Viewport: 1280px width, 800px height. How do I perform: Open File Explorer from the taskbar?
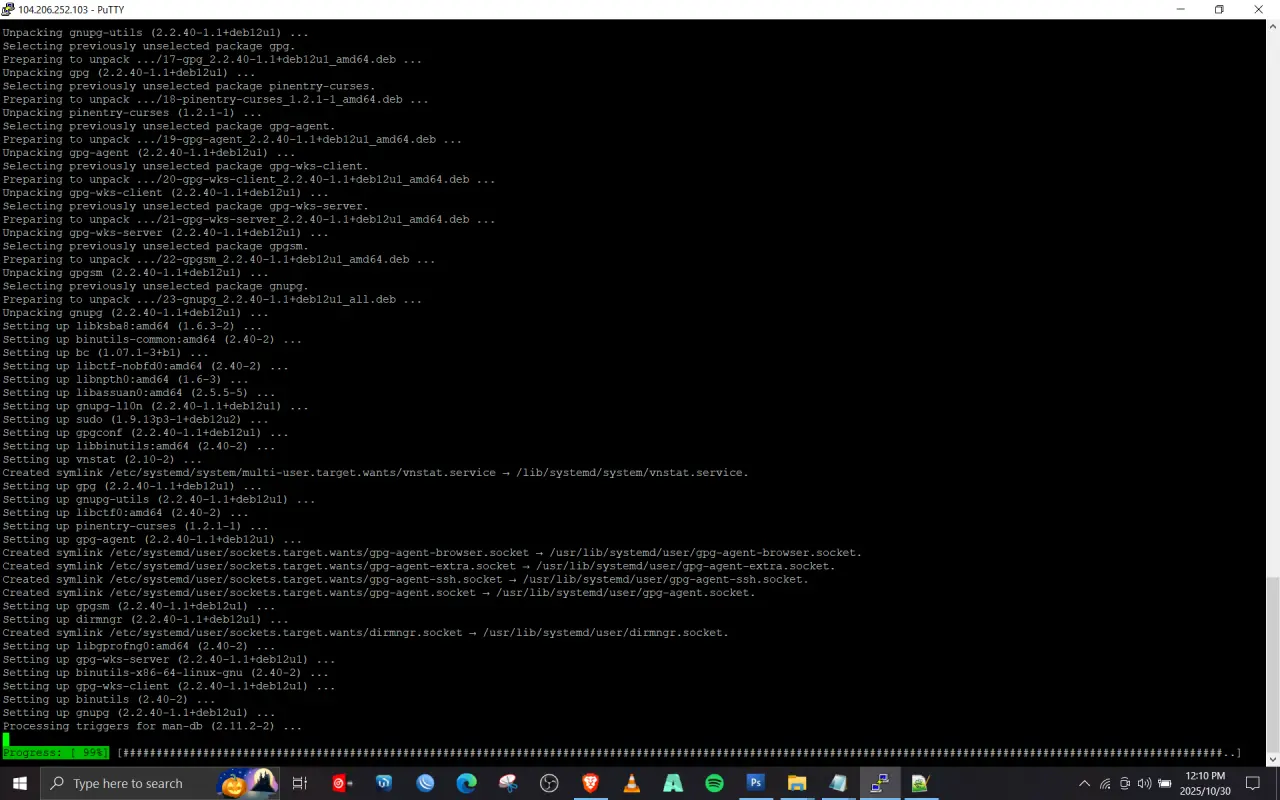coord(797,783)
